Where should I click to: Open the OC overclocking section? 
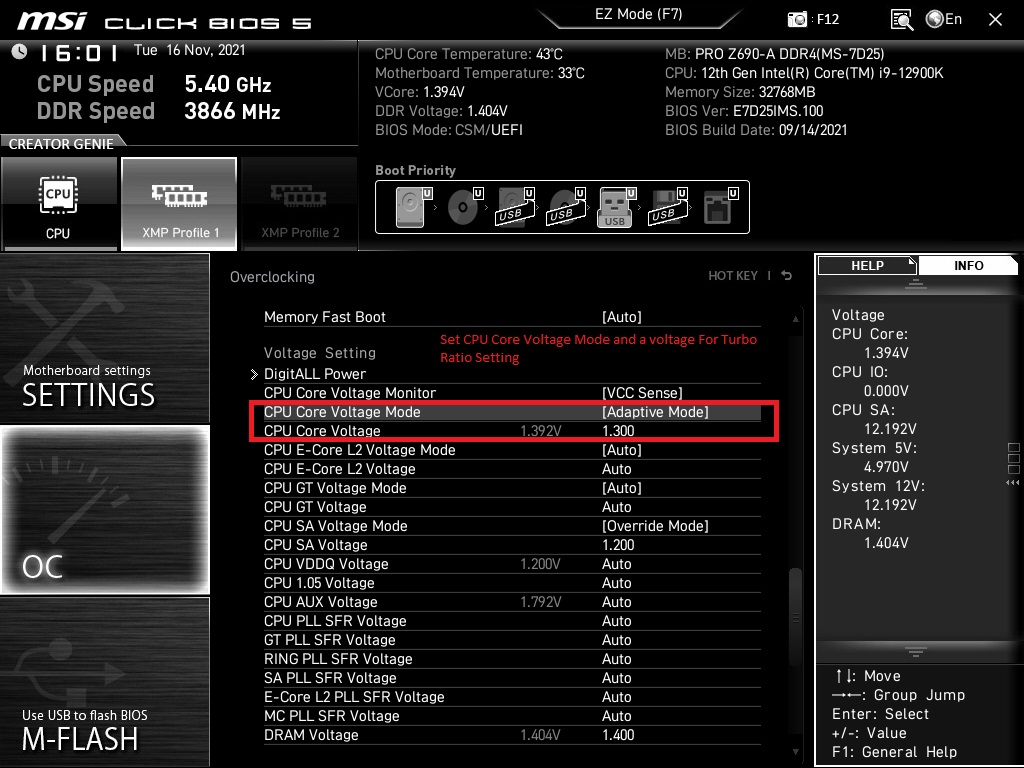(x=105, y=510)
